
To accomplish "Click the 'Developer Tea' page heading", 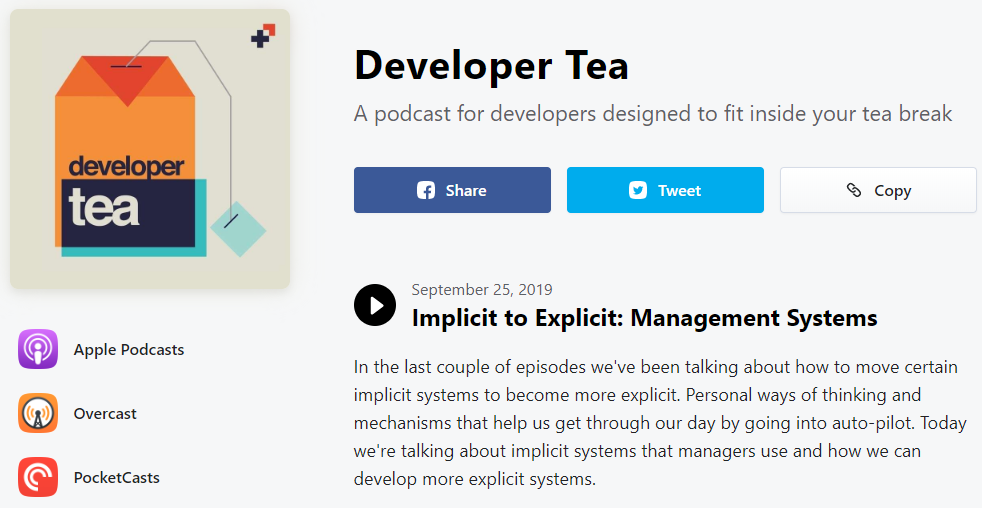I will [491, 66].
